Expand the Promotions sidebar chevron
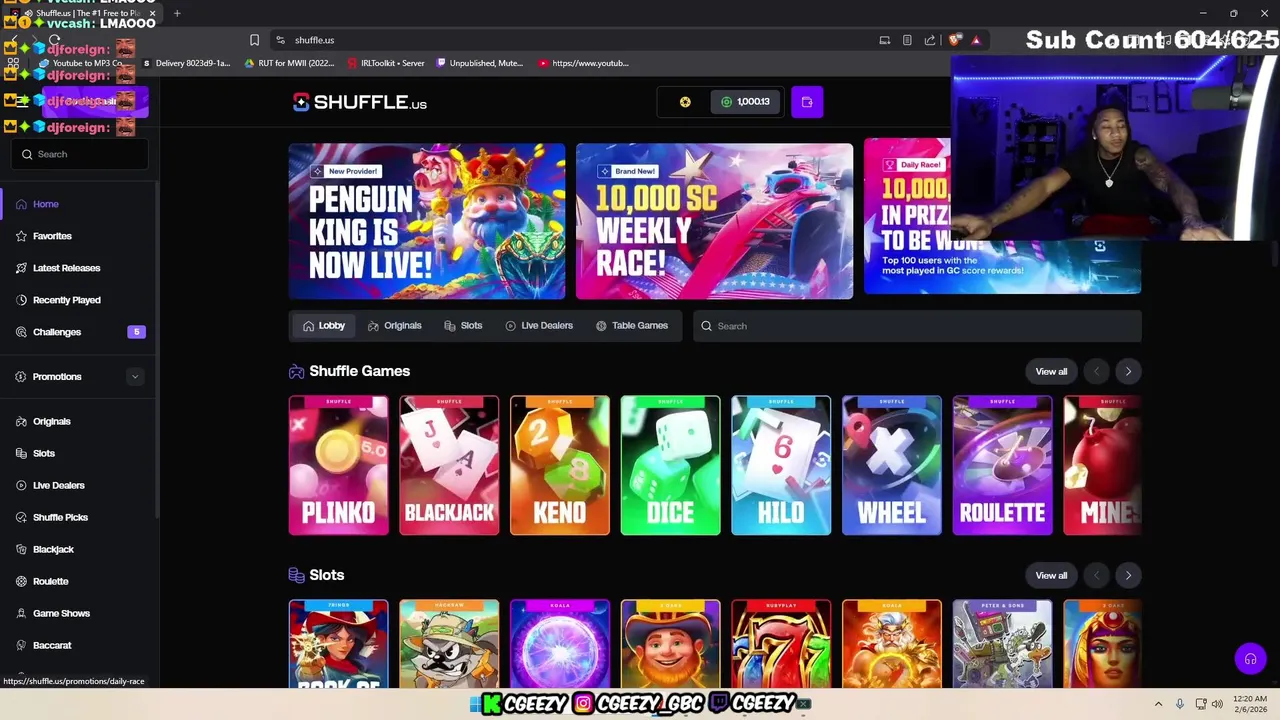 (135, 377)
